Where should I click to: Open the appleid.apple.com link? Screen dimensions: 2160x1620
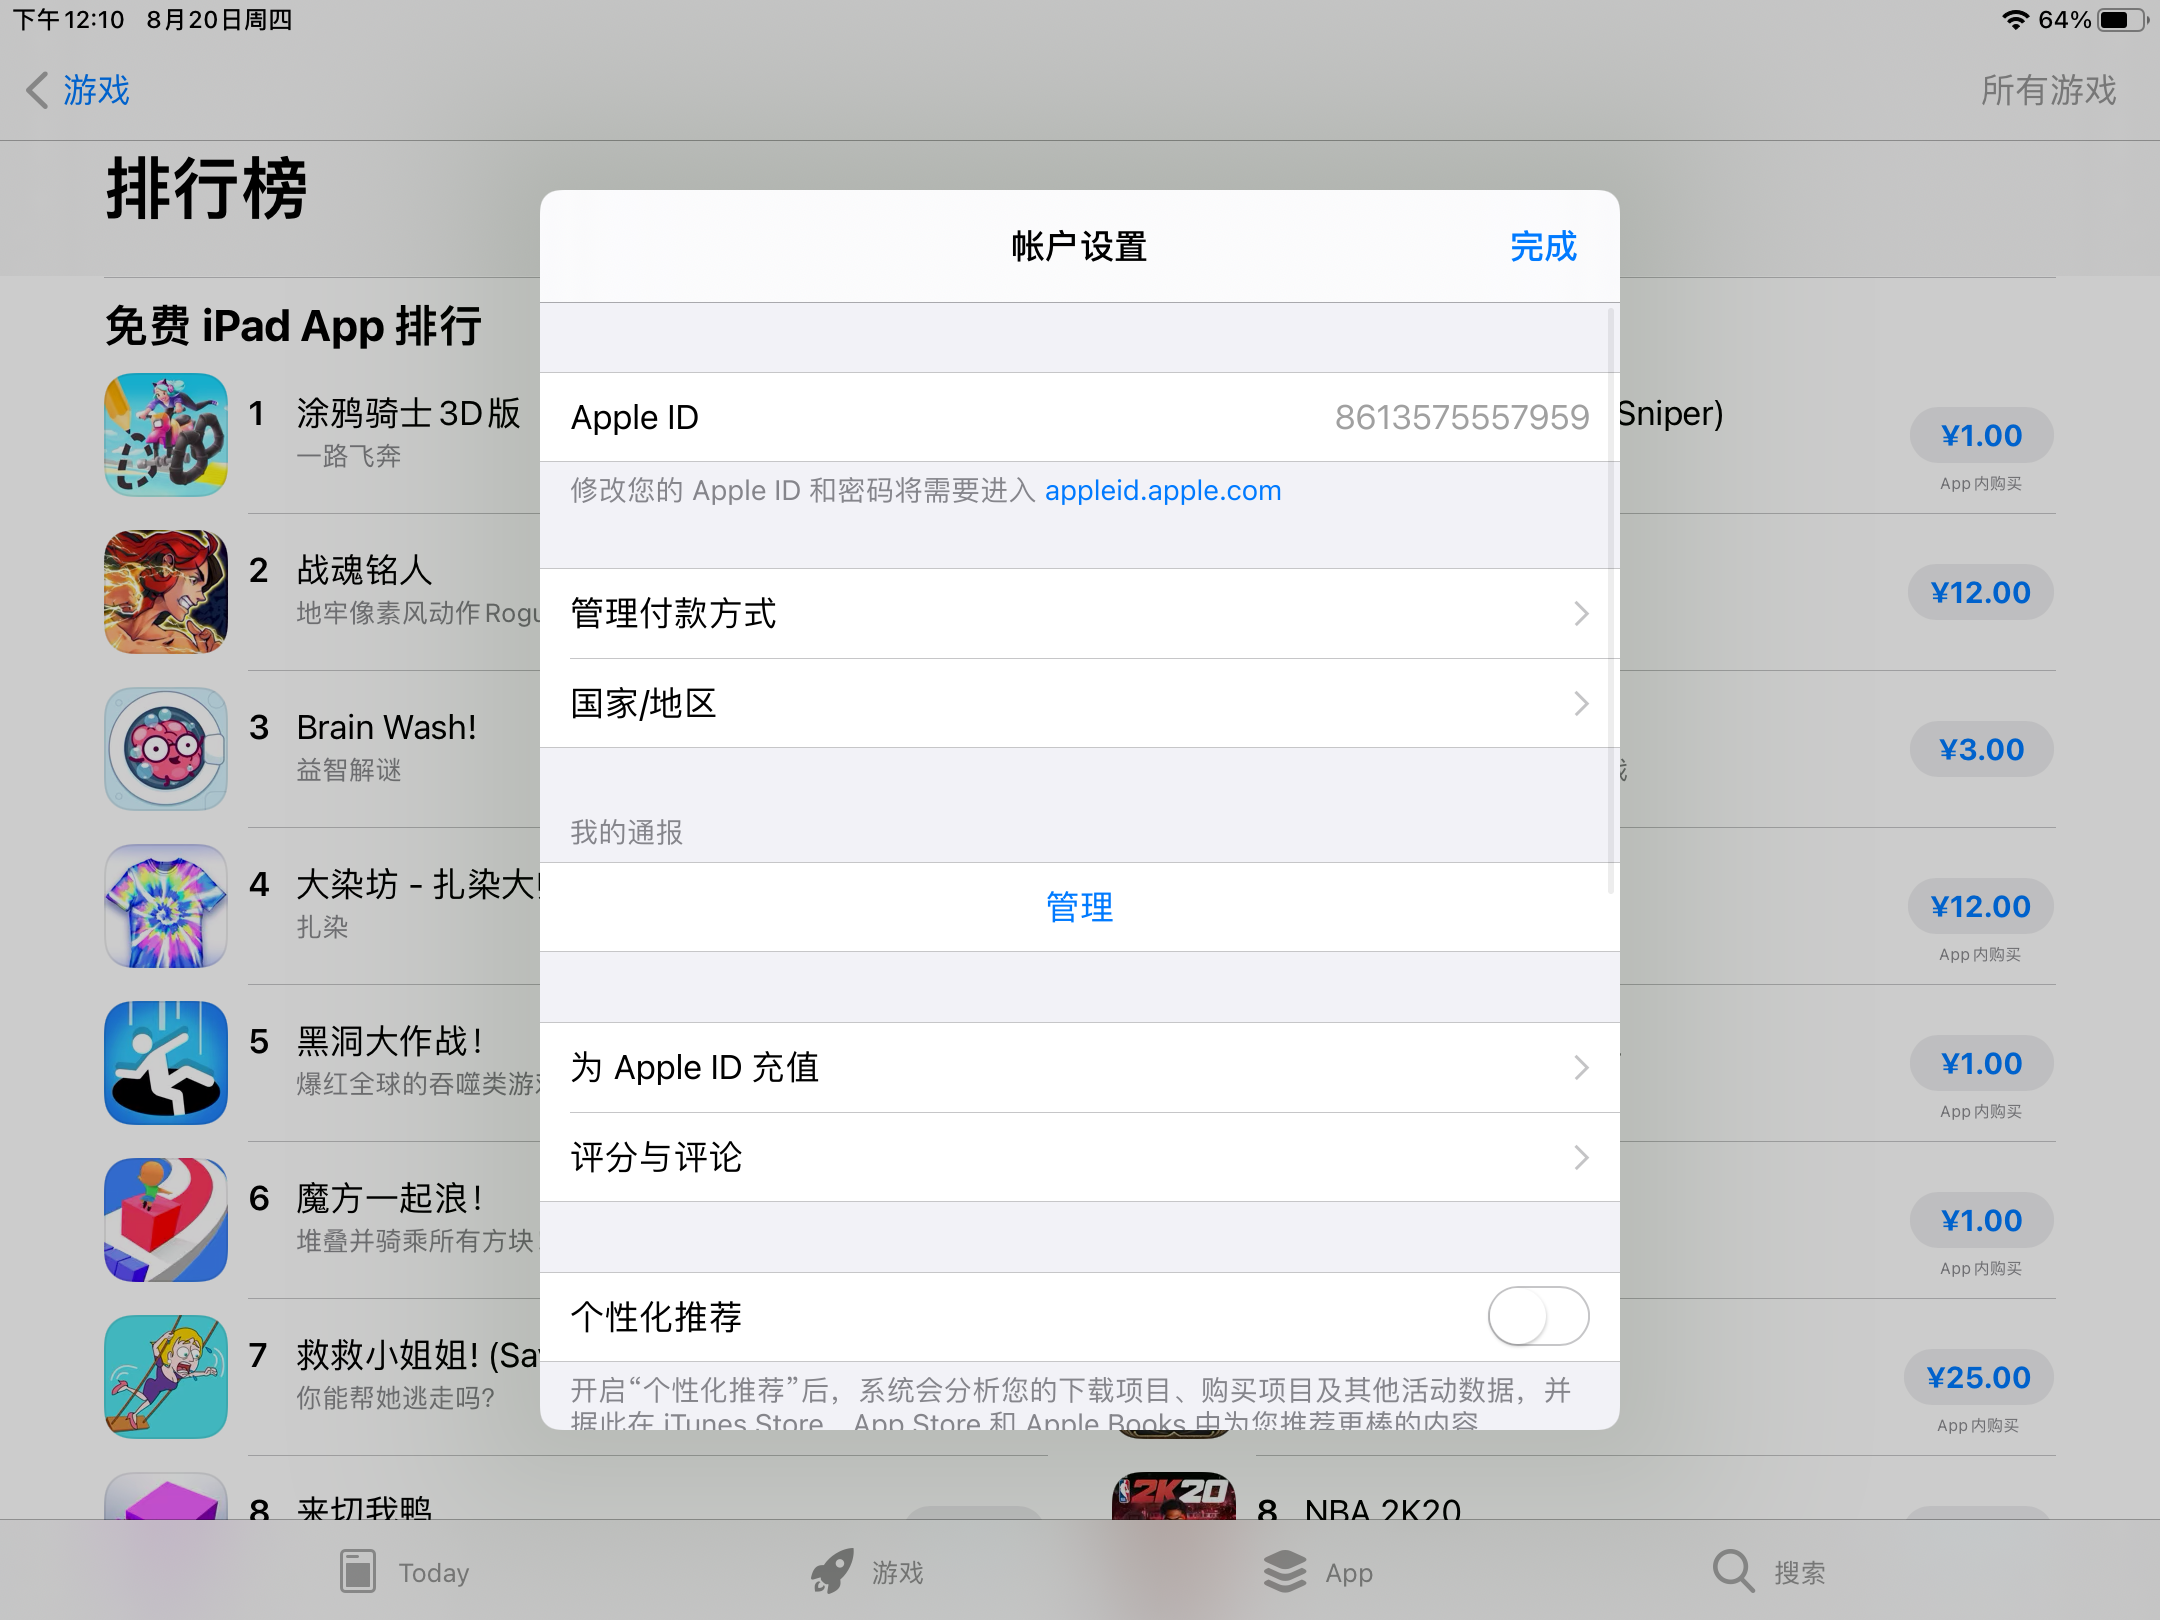tap(1163, 490)
